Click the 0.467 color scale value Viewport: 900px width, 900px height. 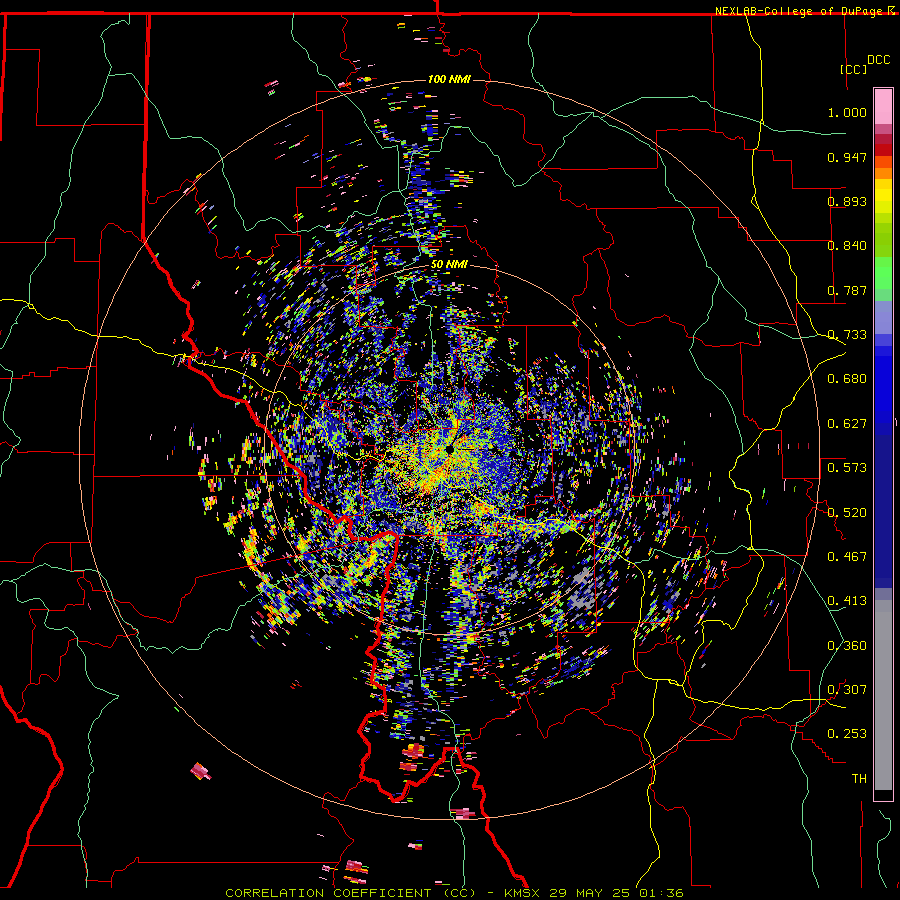[847, 557]
